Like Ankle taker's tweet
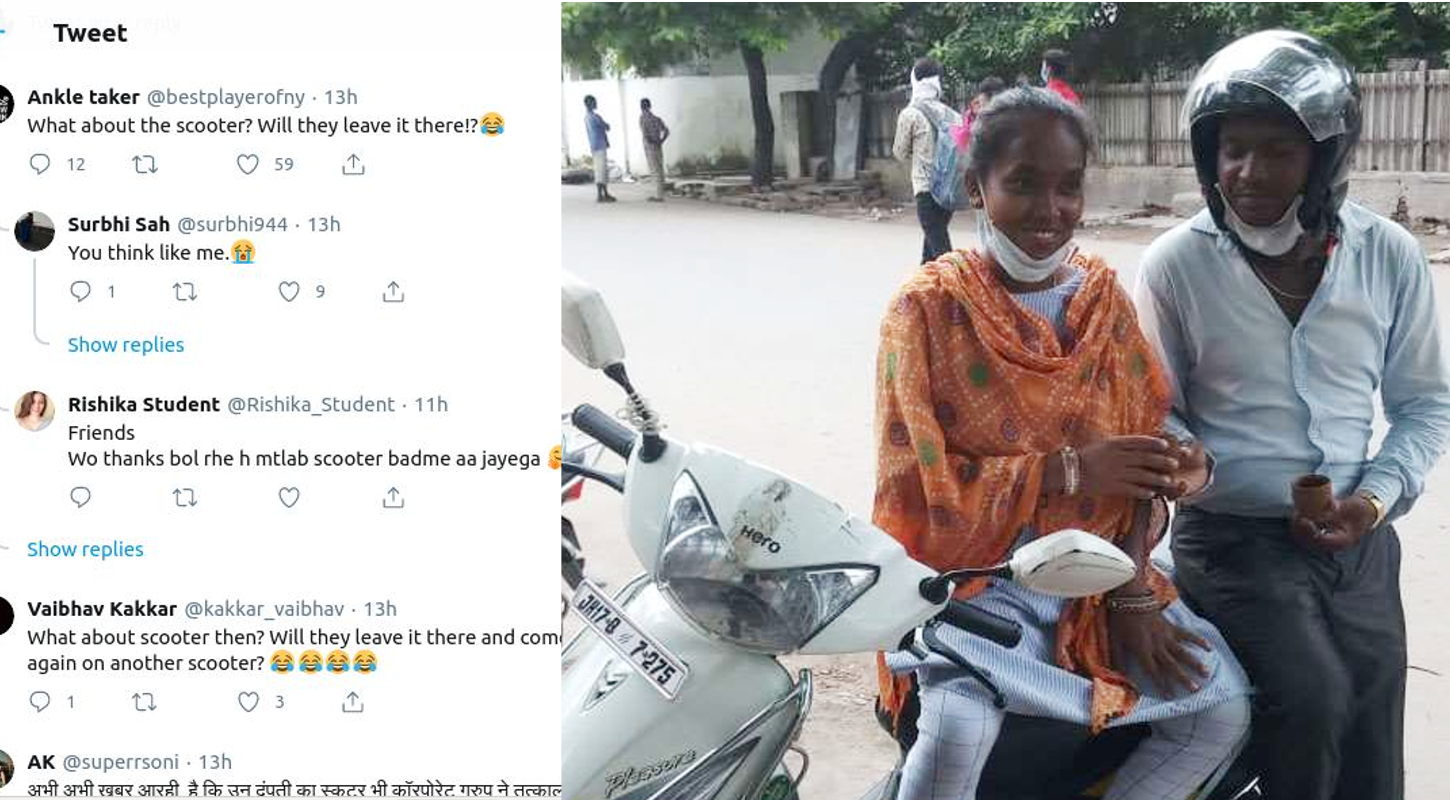The height and width of the screenshot is (800, 1450). (x=248, y=164)
